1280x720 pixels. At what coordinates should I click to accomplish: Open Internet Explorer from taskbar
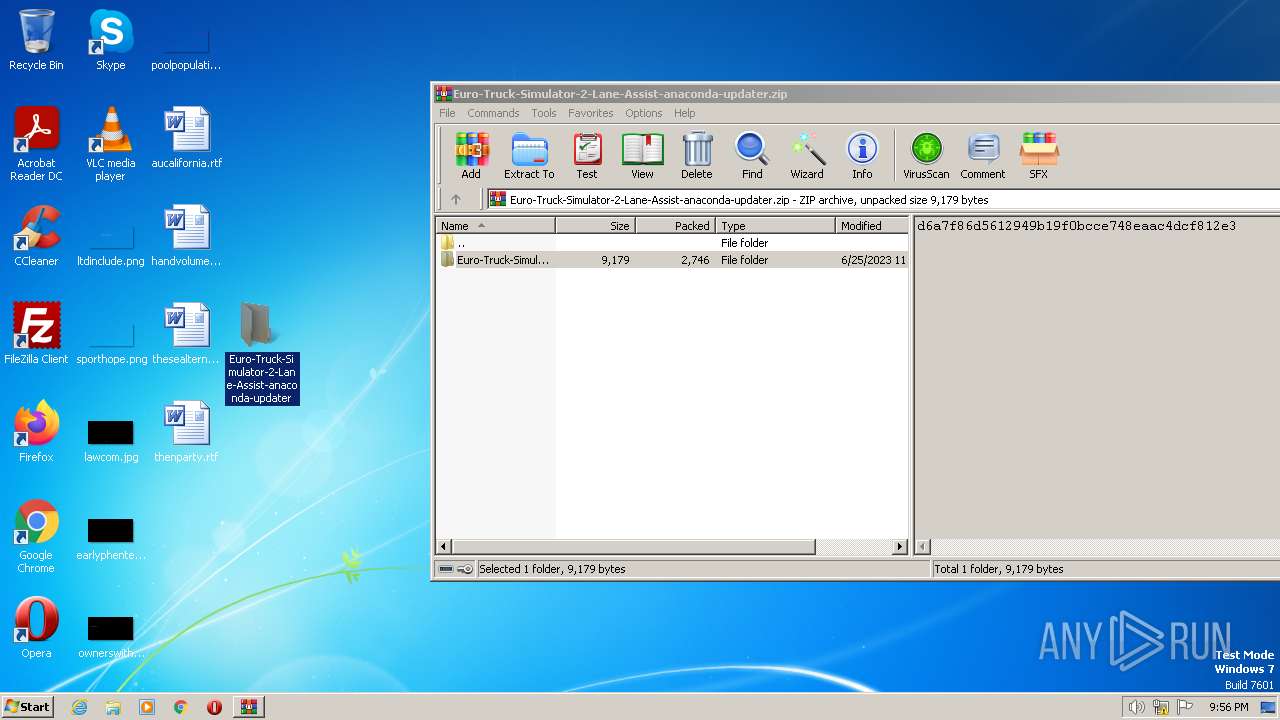(x=79, y=707)
